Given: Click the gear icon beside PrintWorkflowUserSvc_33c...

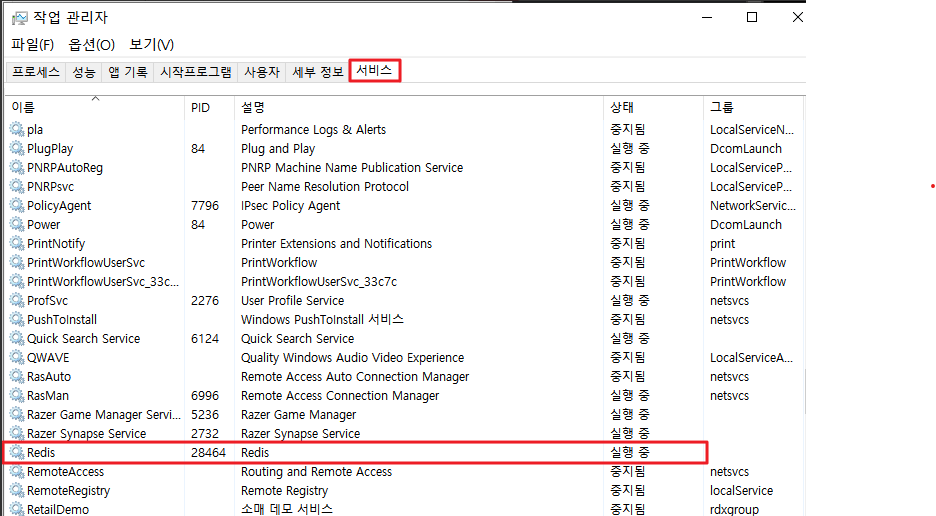Looking at the screenshot, I should point(17,281).
